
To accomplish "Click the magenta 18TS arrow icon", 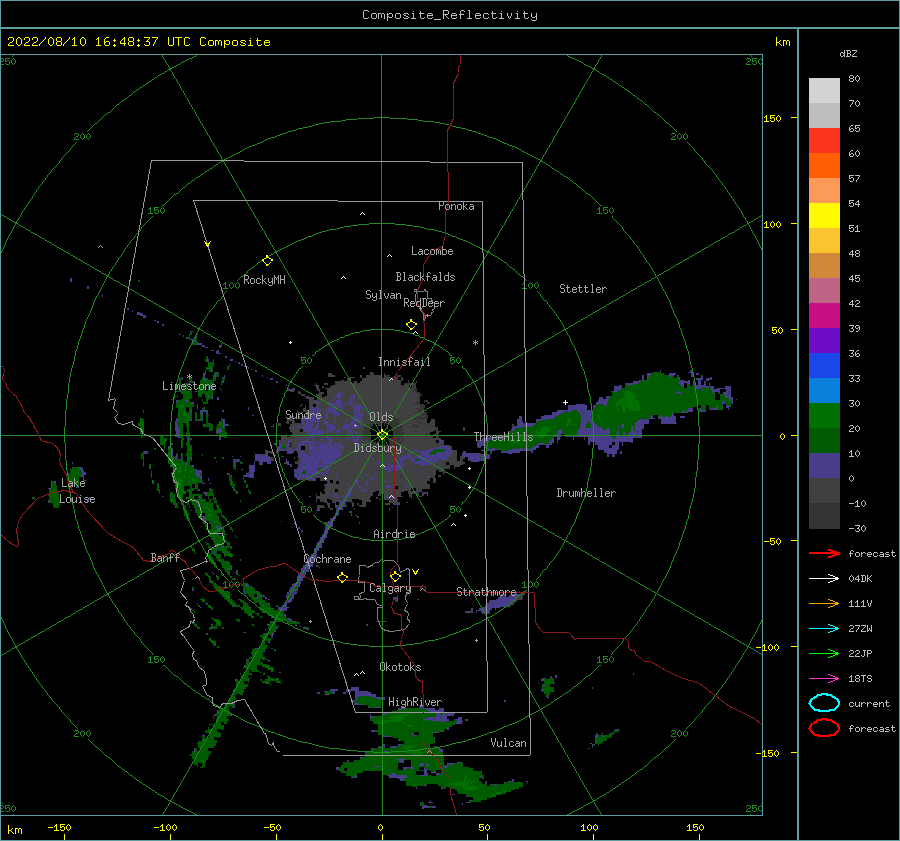I will click(824, 678).
